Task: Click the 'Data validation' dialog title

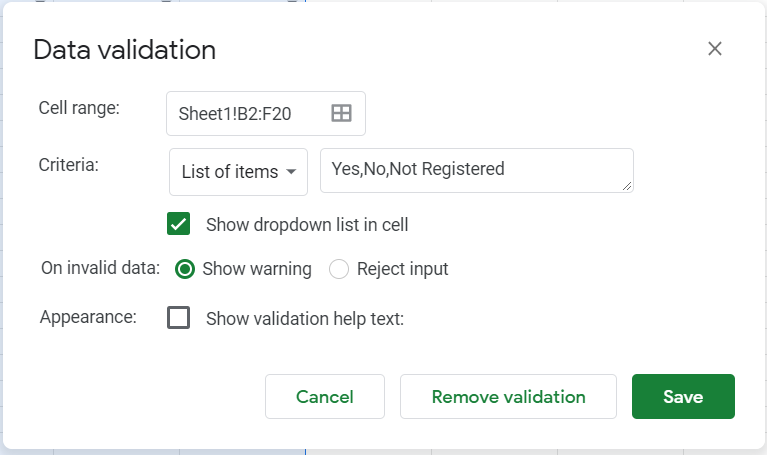Action: pyautogui.click(x=124, y=50)
